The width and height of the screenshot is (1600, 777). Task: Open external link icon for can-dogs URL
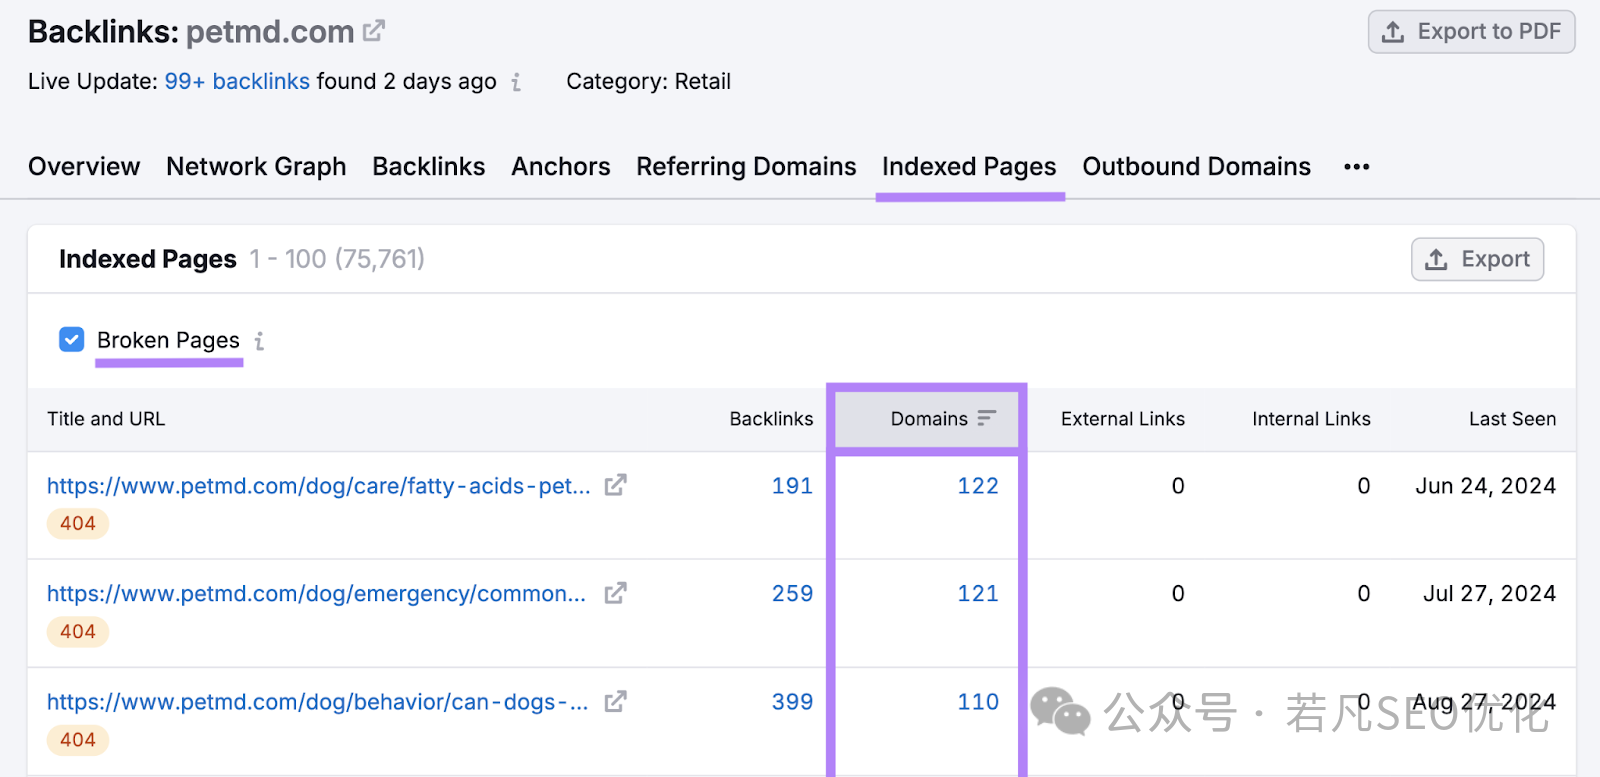(616, 702)
